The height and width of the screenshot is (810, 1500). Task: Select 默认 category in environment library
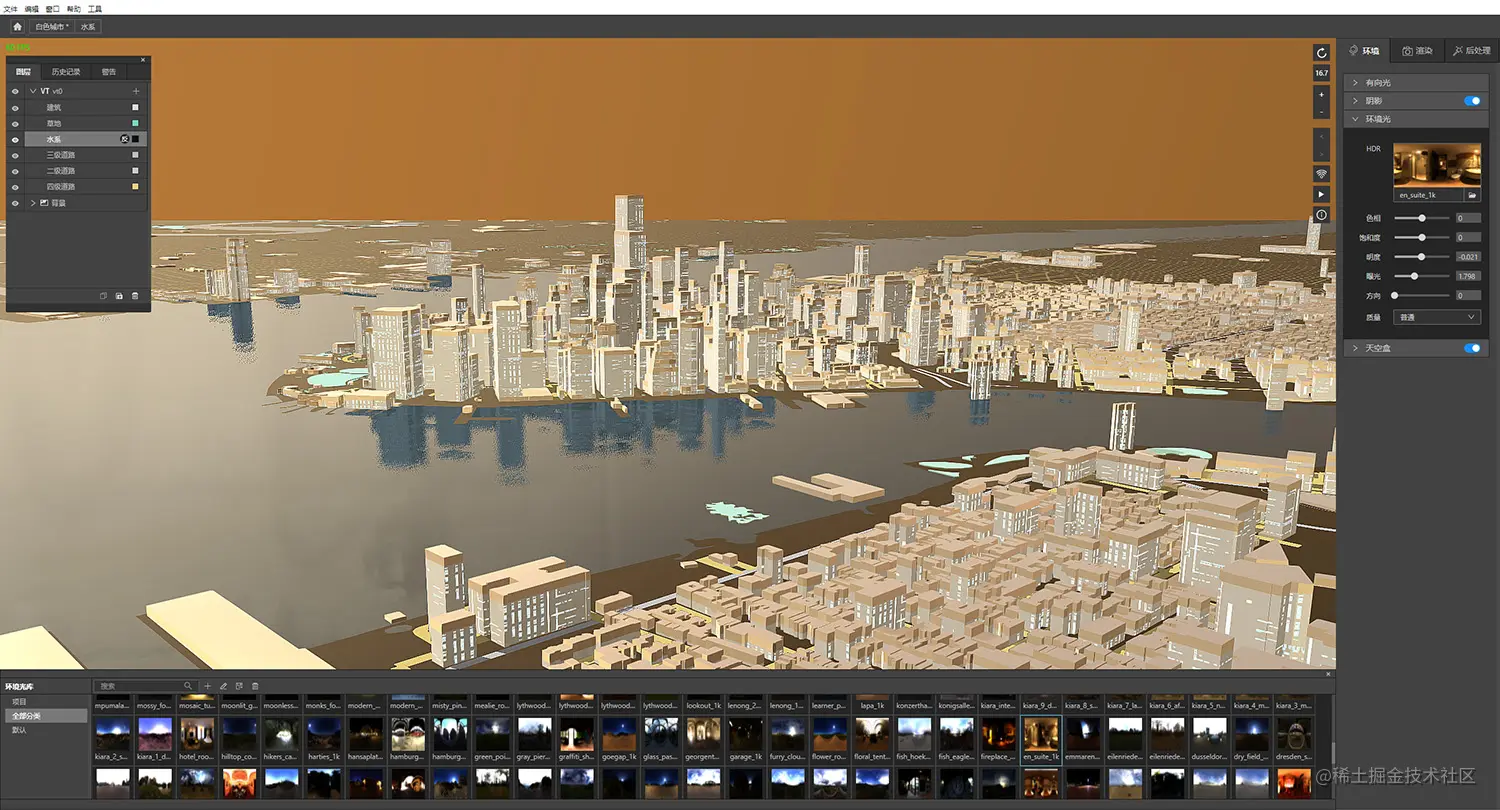pos(47,730)
